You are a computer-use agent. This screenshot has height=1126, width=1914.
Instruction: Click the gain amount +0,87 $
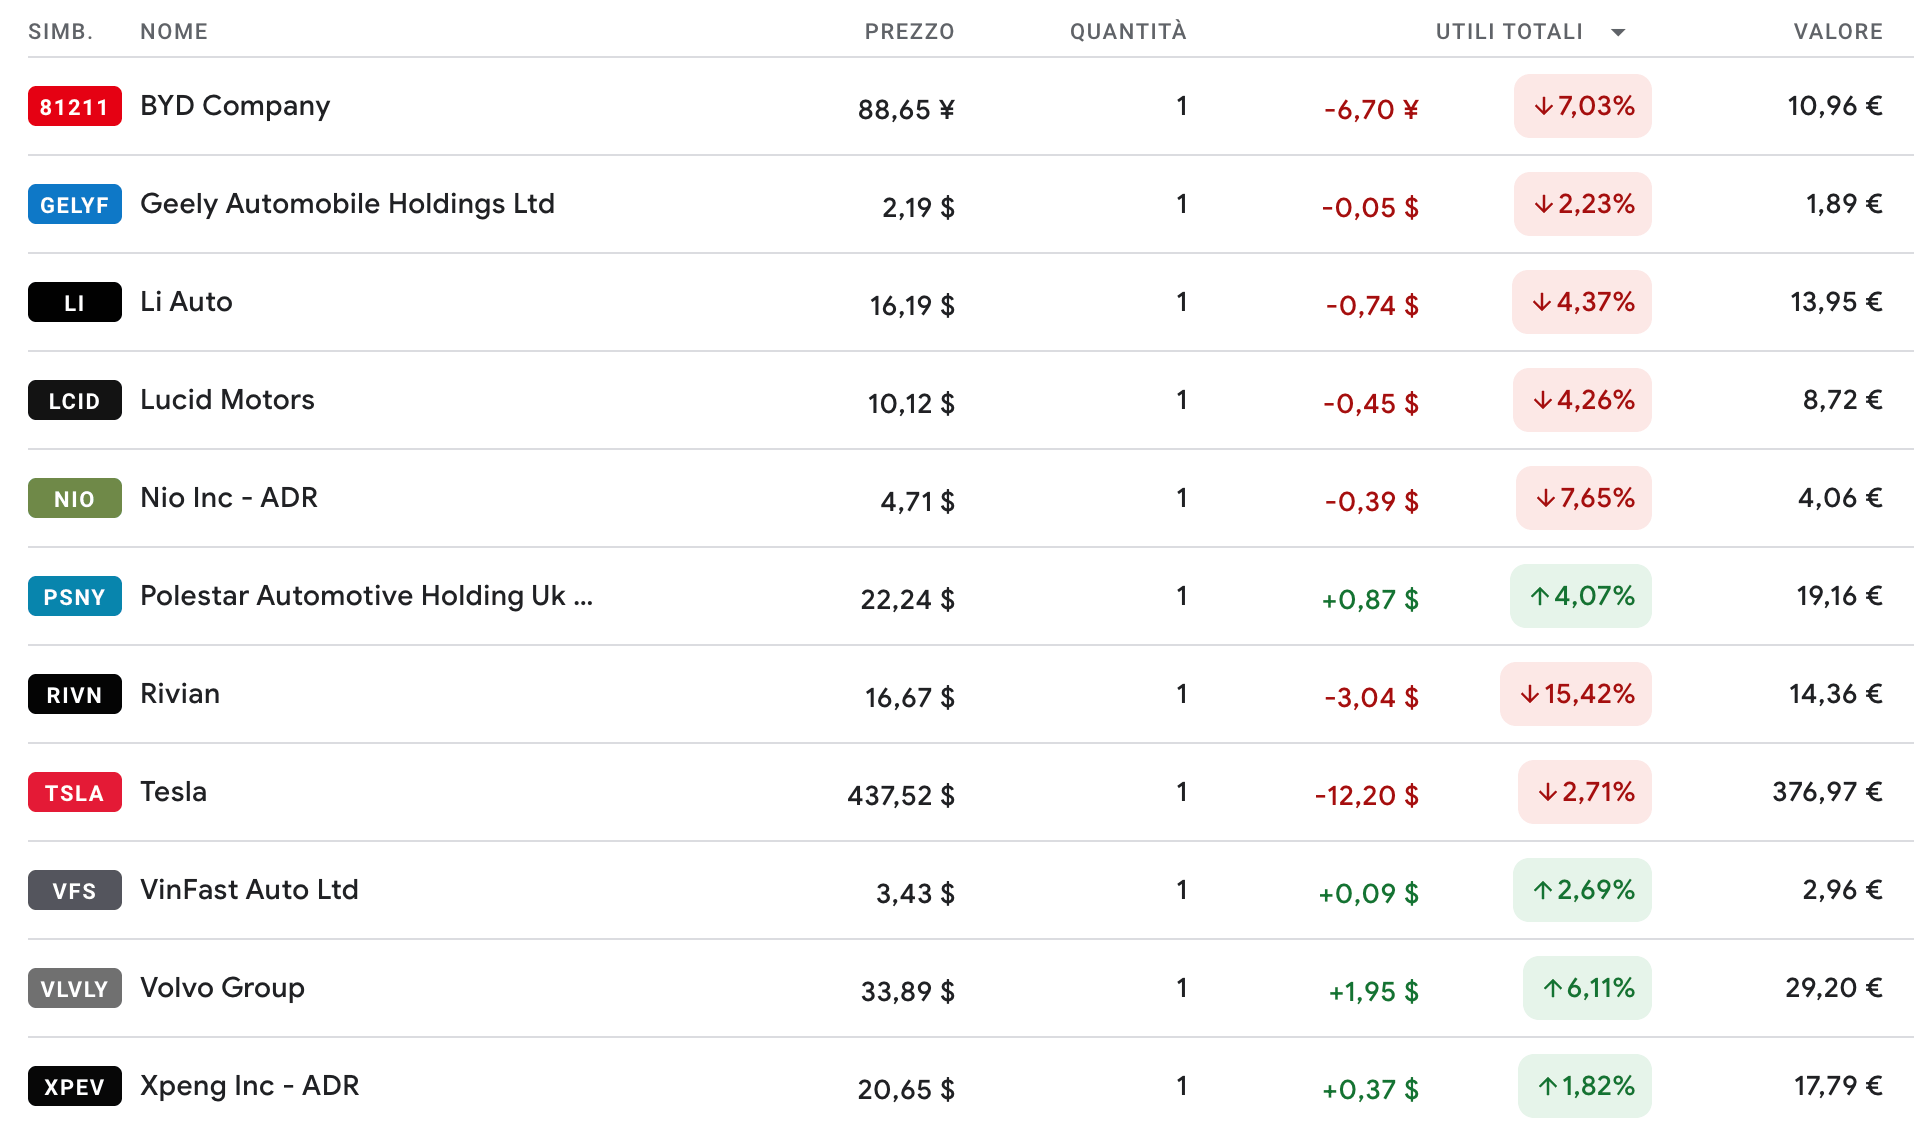click(x=1370, y=599)
